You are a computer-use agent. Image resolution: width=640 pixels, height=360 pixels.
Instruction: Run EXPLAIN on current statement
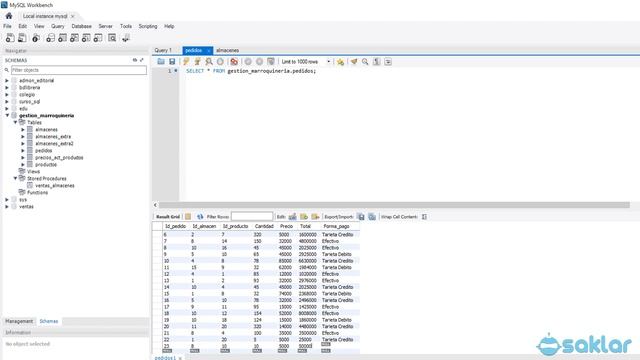pyautogui.click(x=209, y=62)
